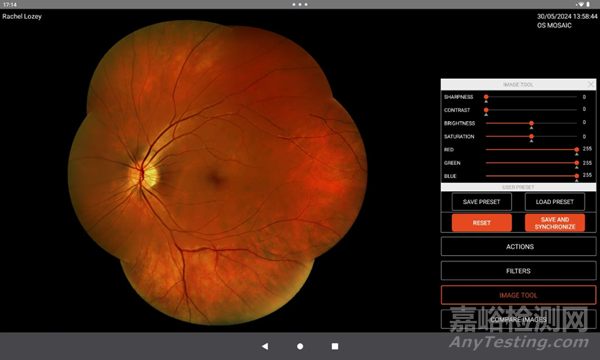600x360 pixels.
Task: Click the Brightness value 0
Action: click(x=584, y=122)
